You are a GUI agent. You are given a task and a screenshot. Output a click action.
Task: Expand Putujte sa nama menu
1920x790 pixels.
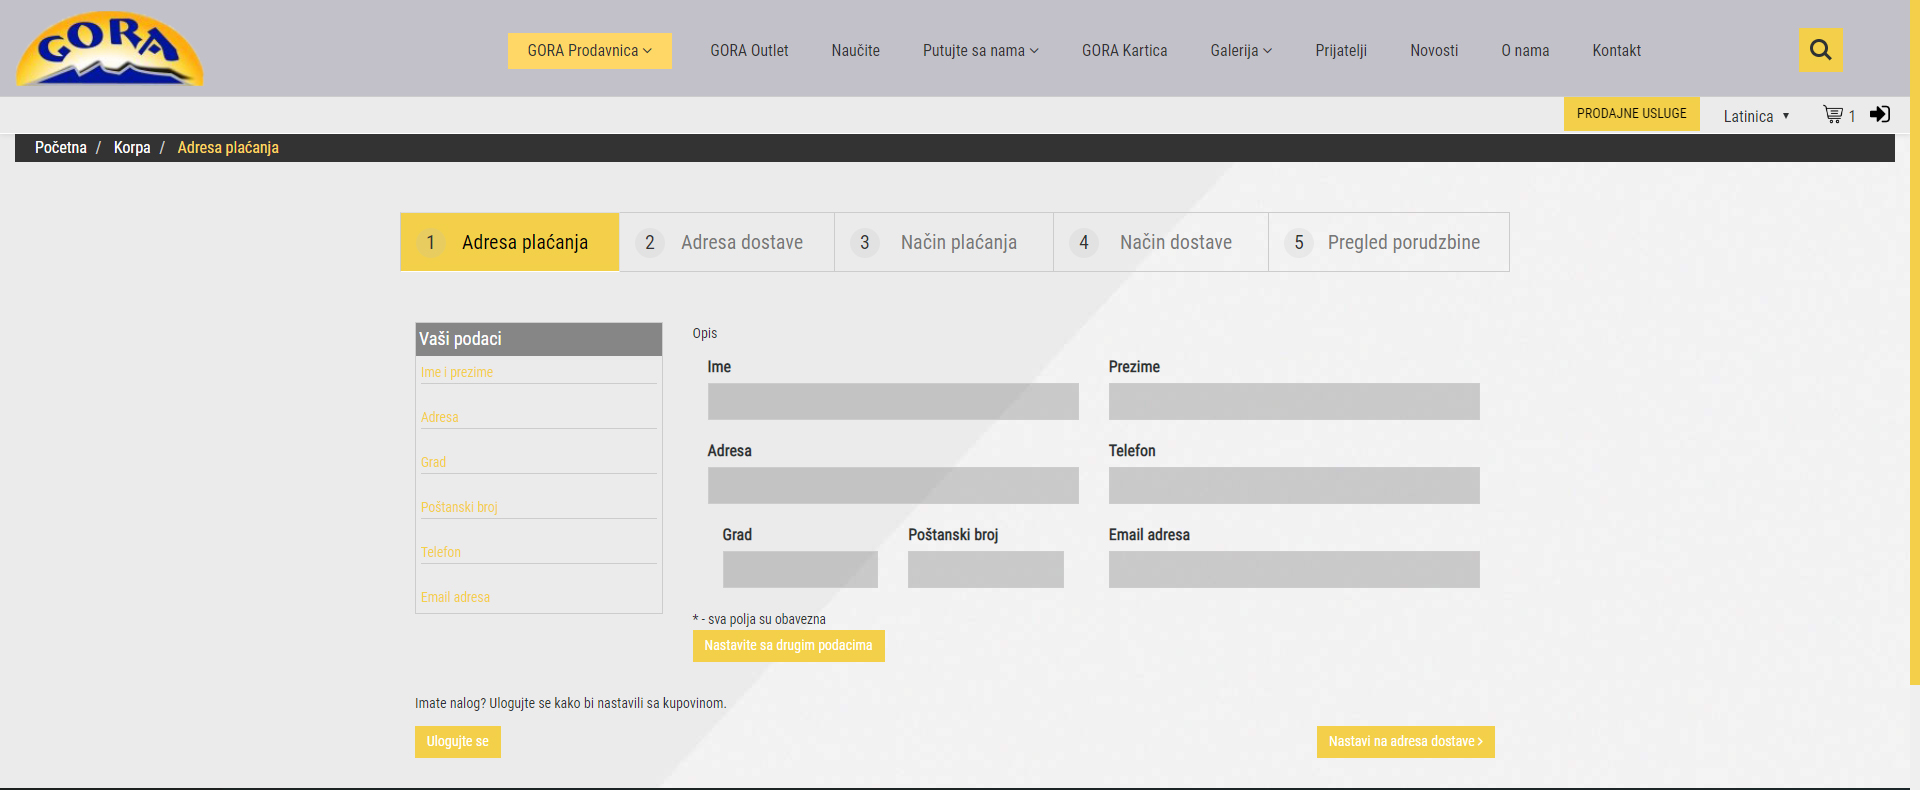coord(981,51)
